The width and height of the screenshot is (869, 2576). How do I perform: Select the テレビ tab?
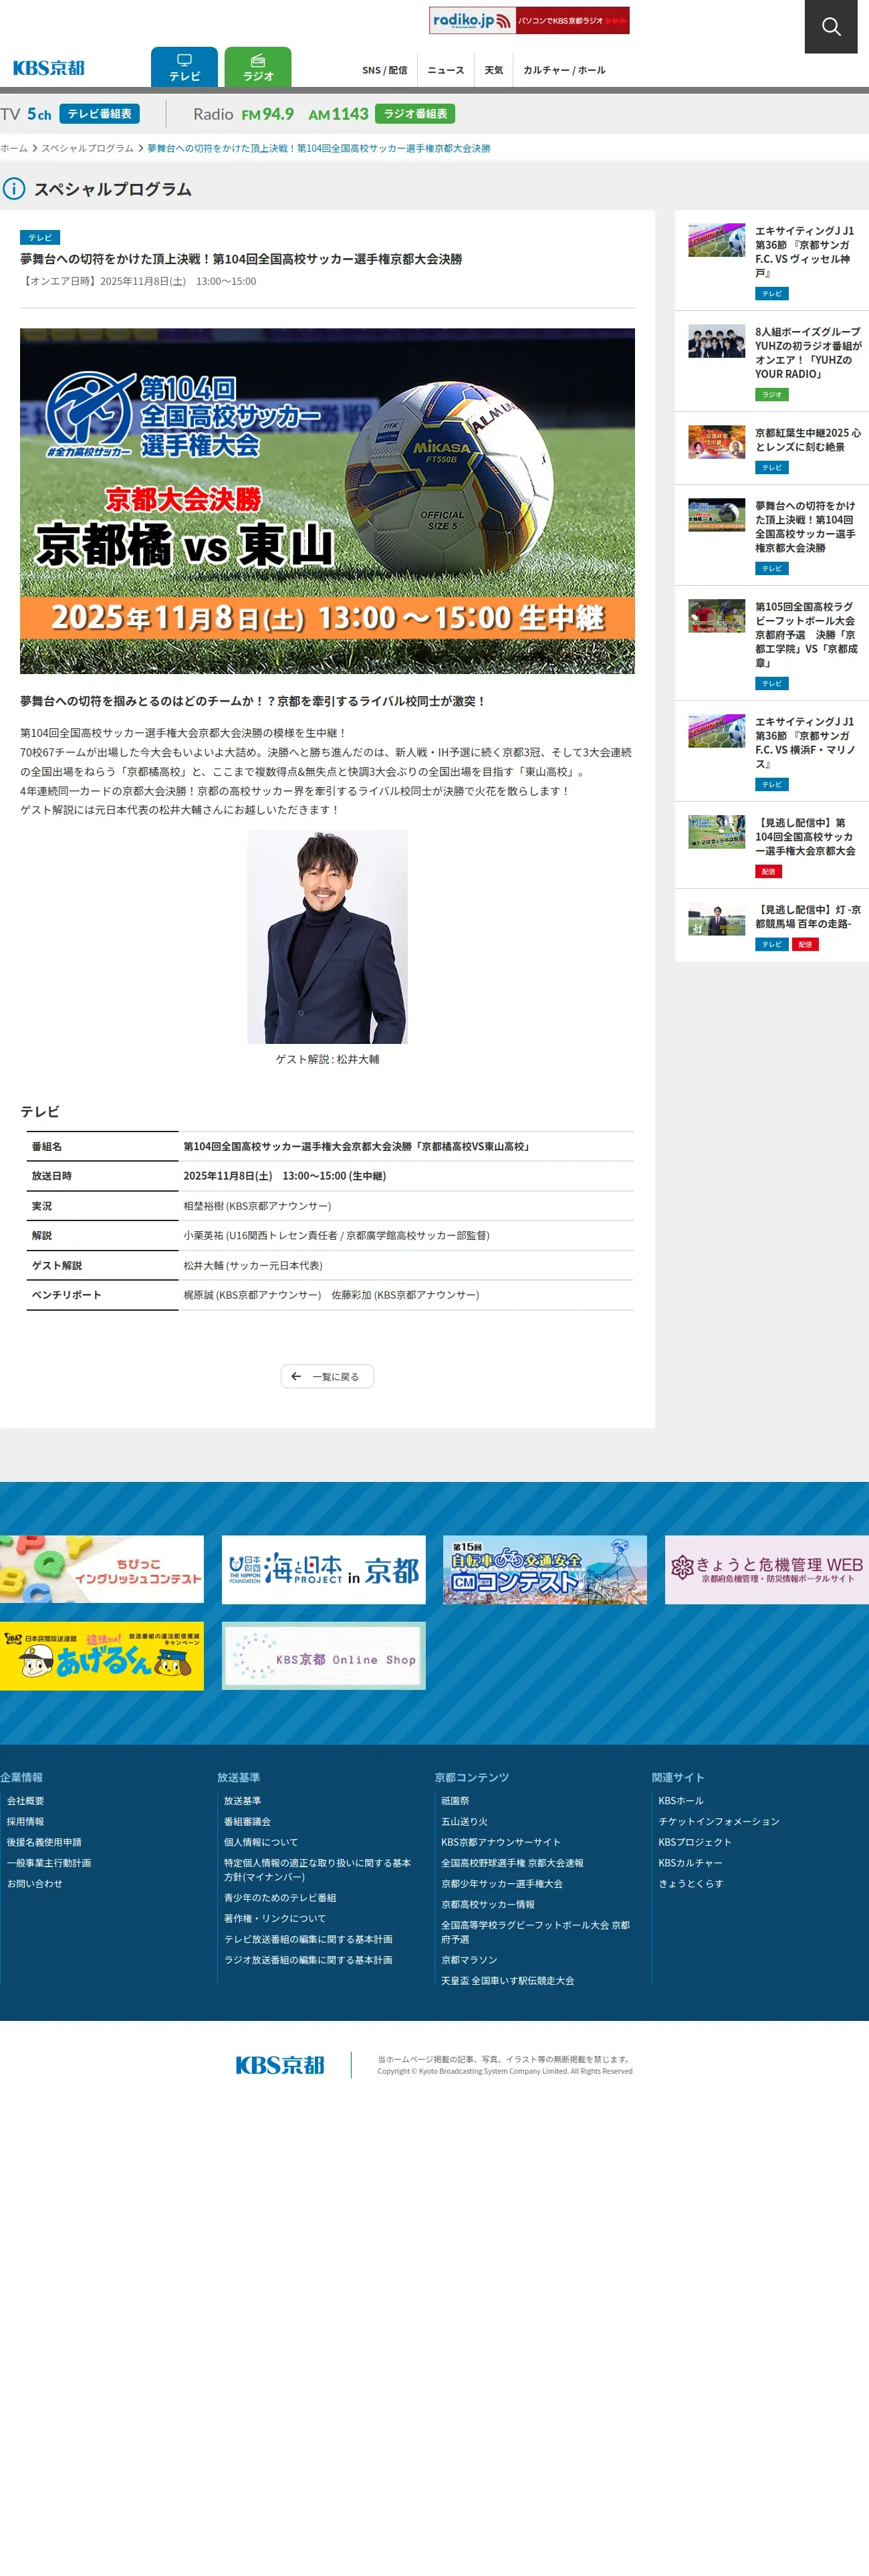(184, 67)
